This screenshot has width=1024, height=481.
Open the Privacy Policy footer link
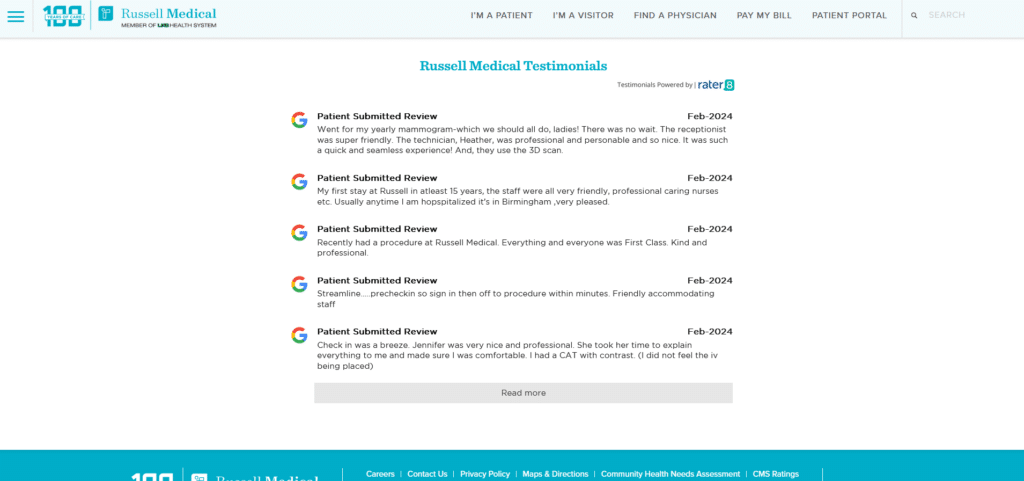tap(485, 474)
